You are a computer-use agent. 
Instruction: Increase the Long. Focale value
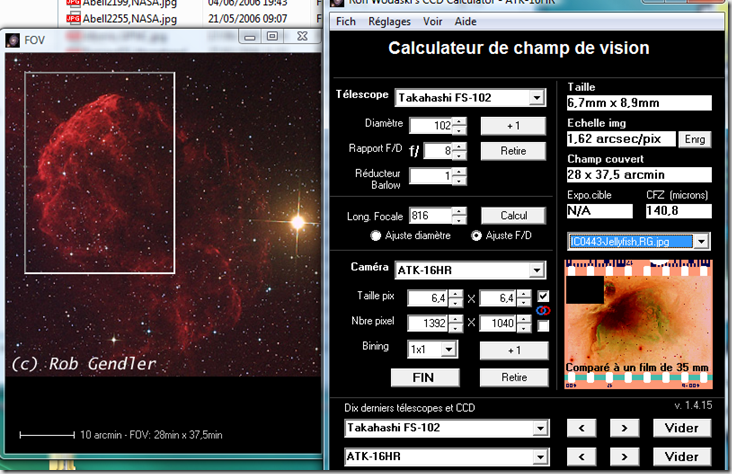pos(459,212)
